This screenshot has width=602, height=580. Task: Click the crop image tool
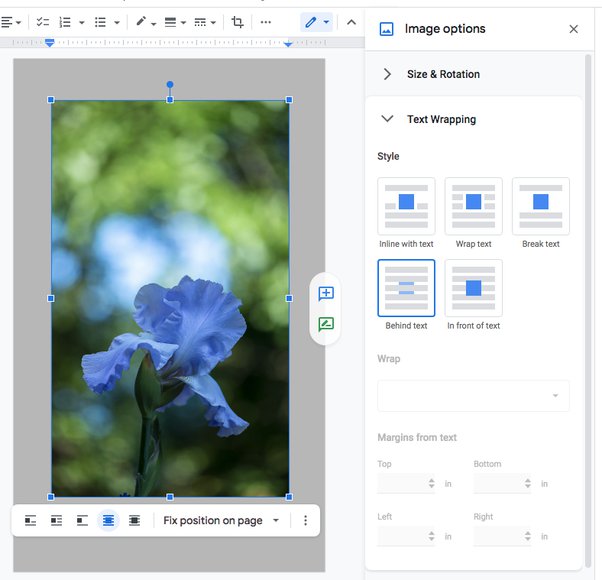coord(237,22)
